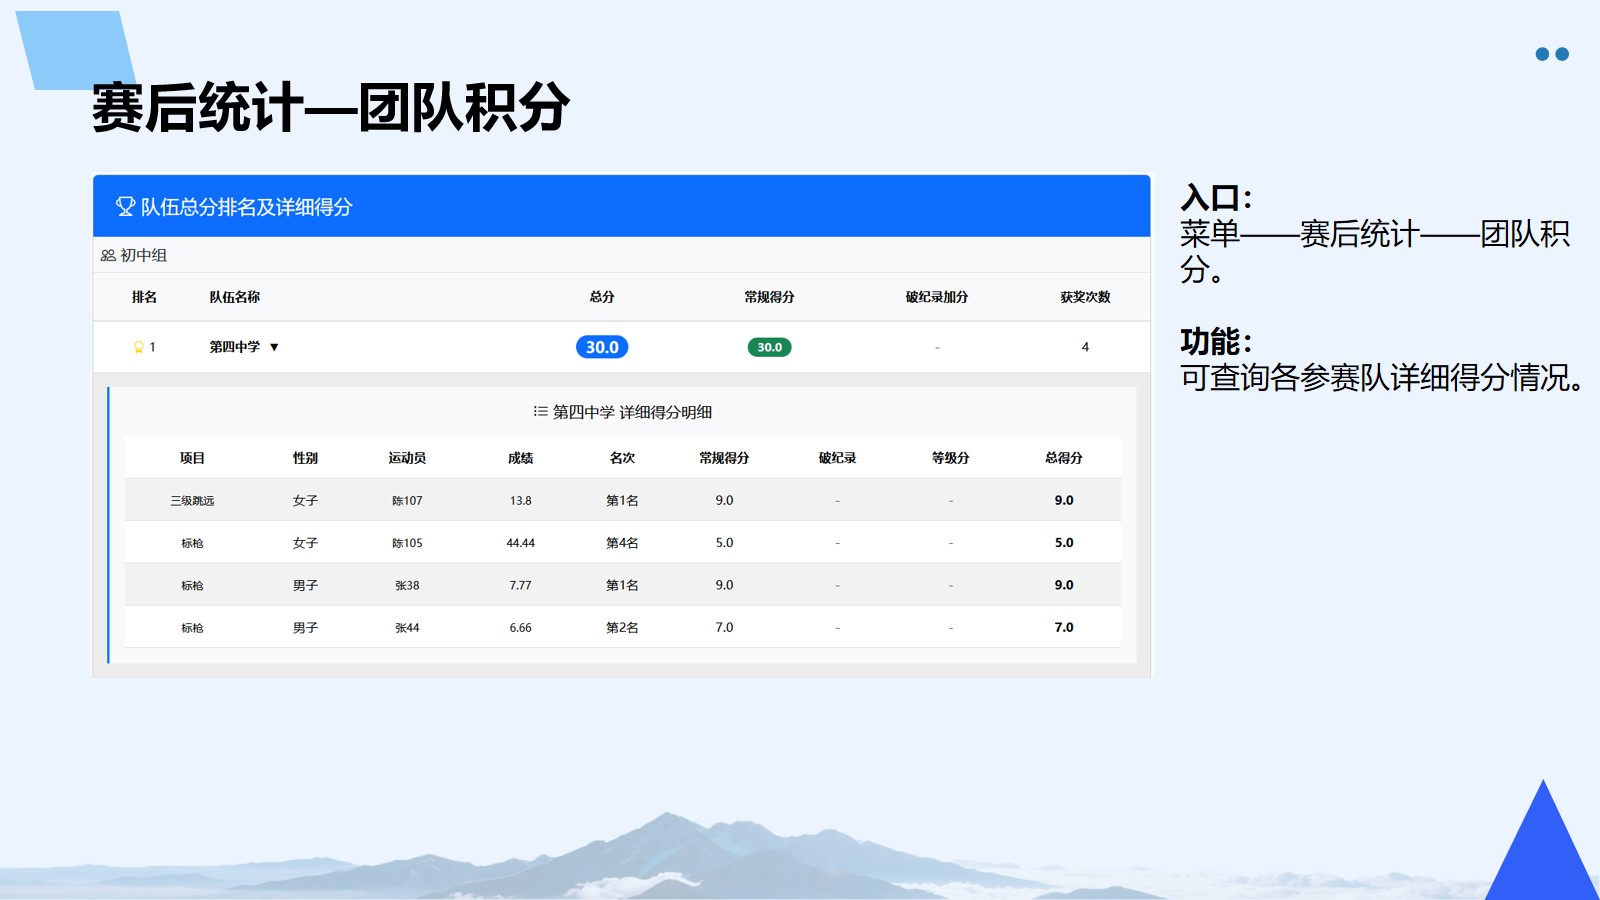
Task: Click the 队伍名称 column header
Action: [x=234, y=297]
